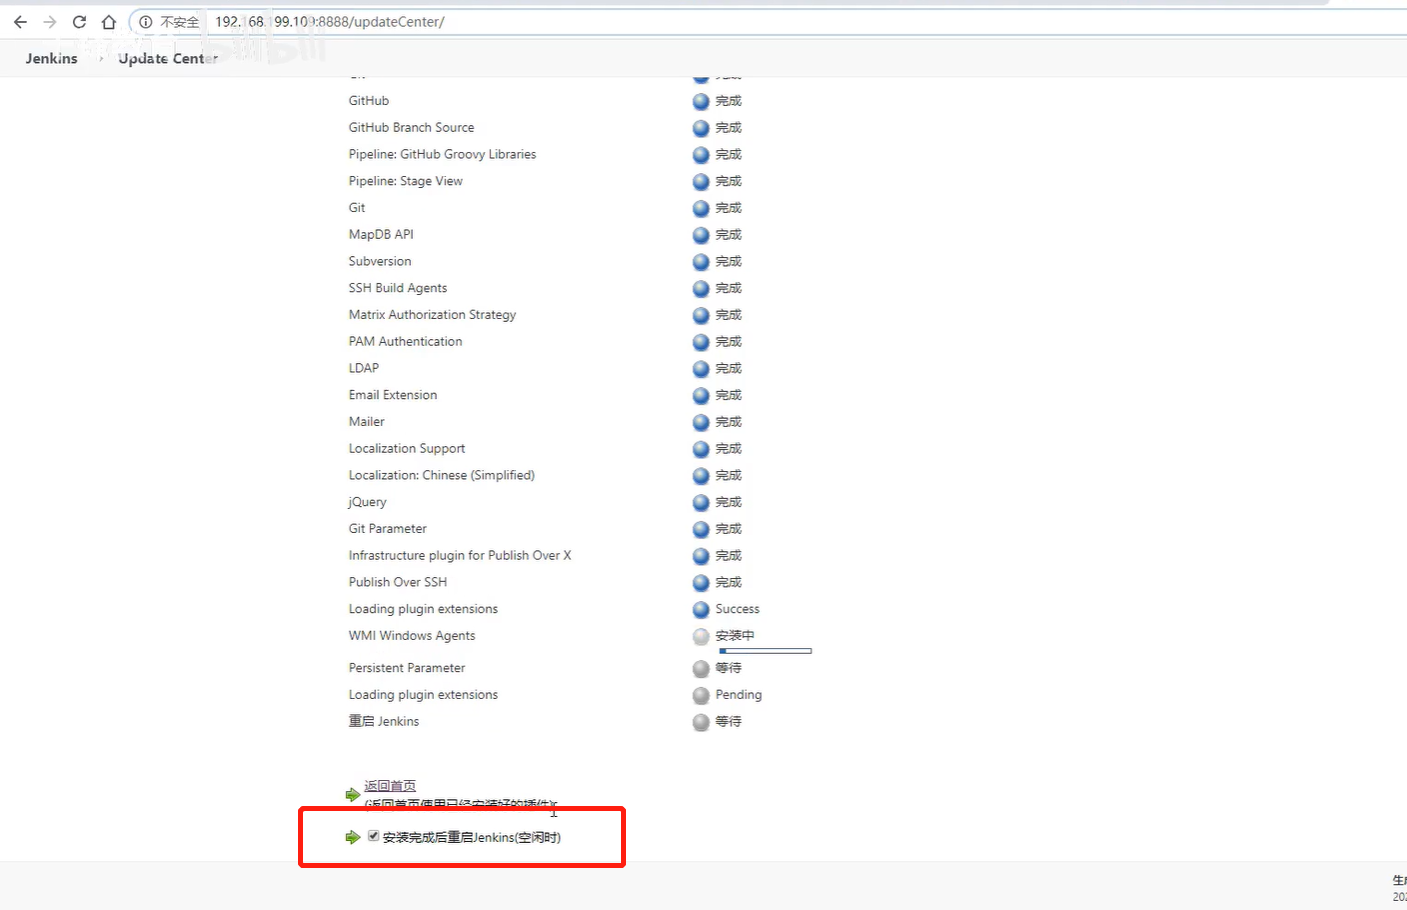The image size is (1407, 910).
Task: Click the Publish Over SSH plugin name
Action: point(398,582)
